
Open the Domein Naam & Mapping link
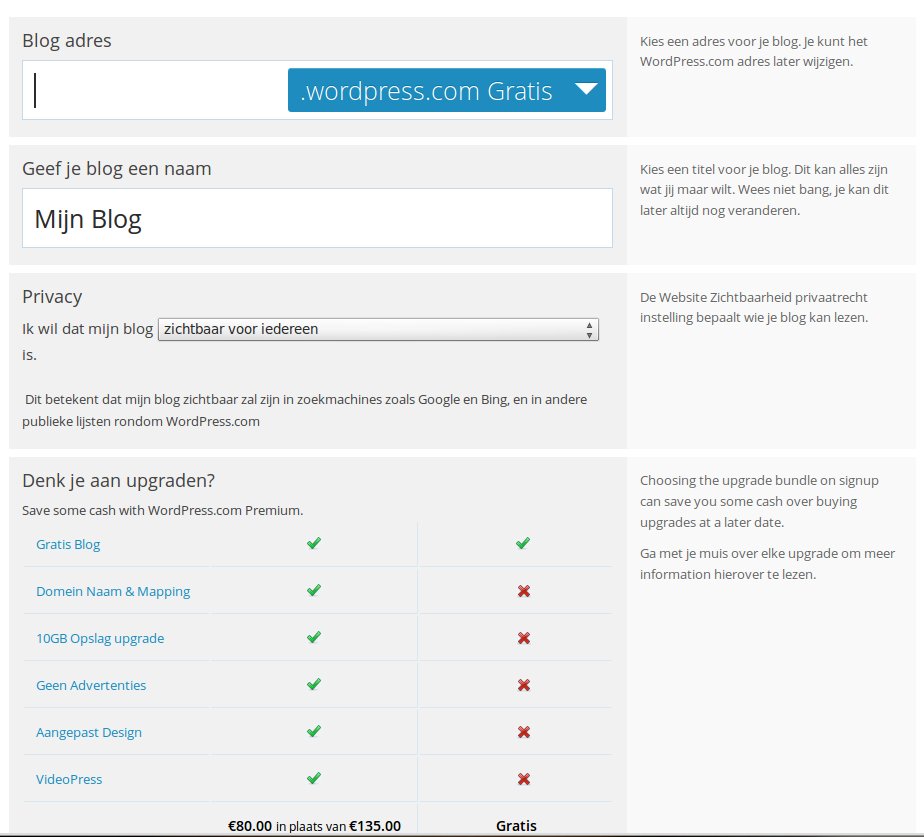(113, 591)
